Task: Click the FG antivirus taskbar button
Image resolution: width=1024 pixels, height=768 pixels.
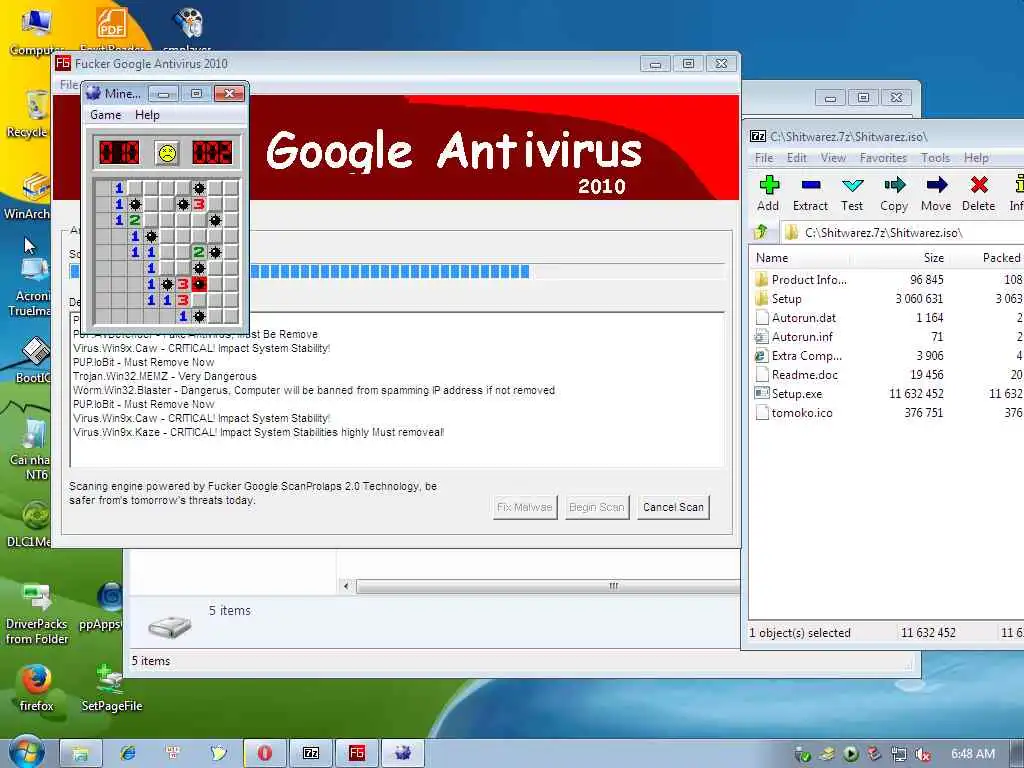Action: (x=357, y=753)
